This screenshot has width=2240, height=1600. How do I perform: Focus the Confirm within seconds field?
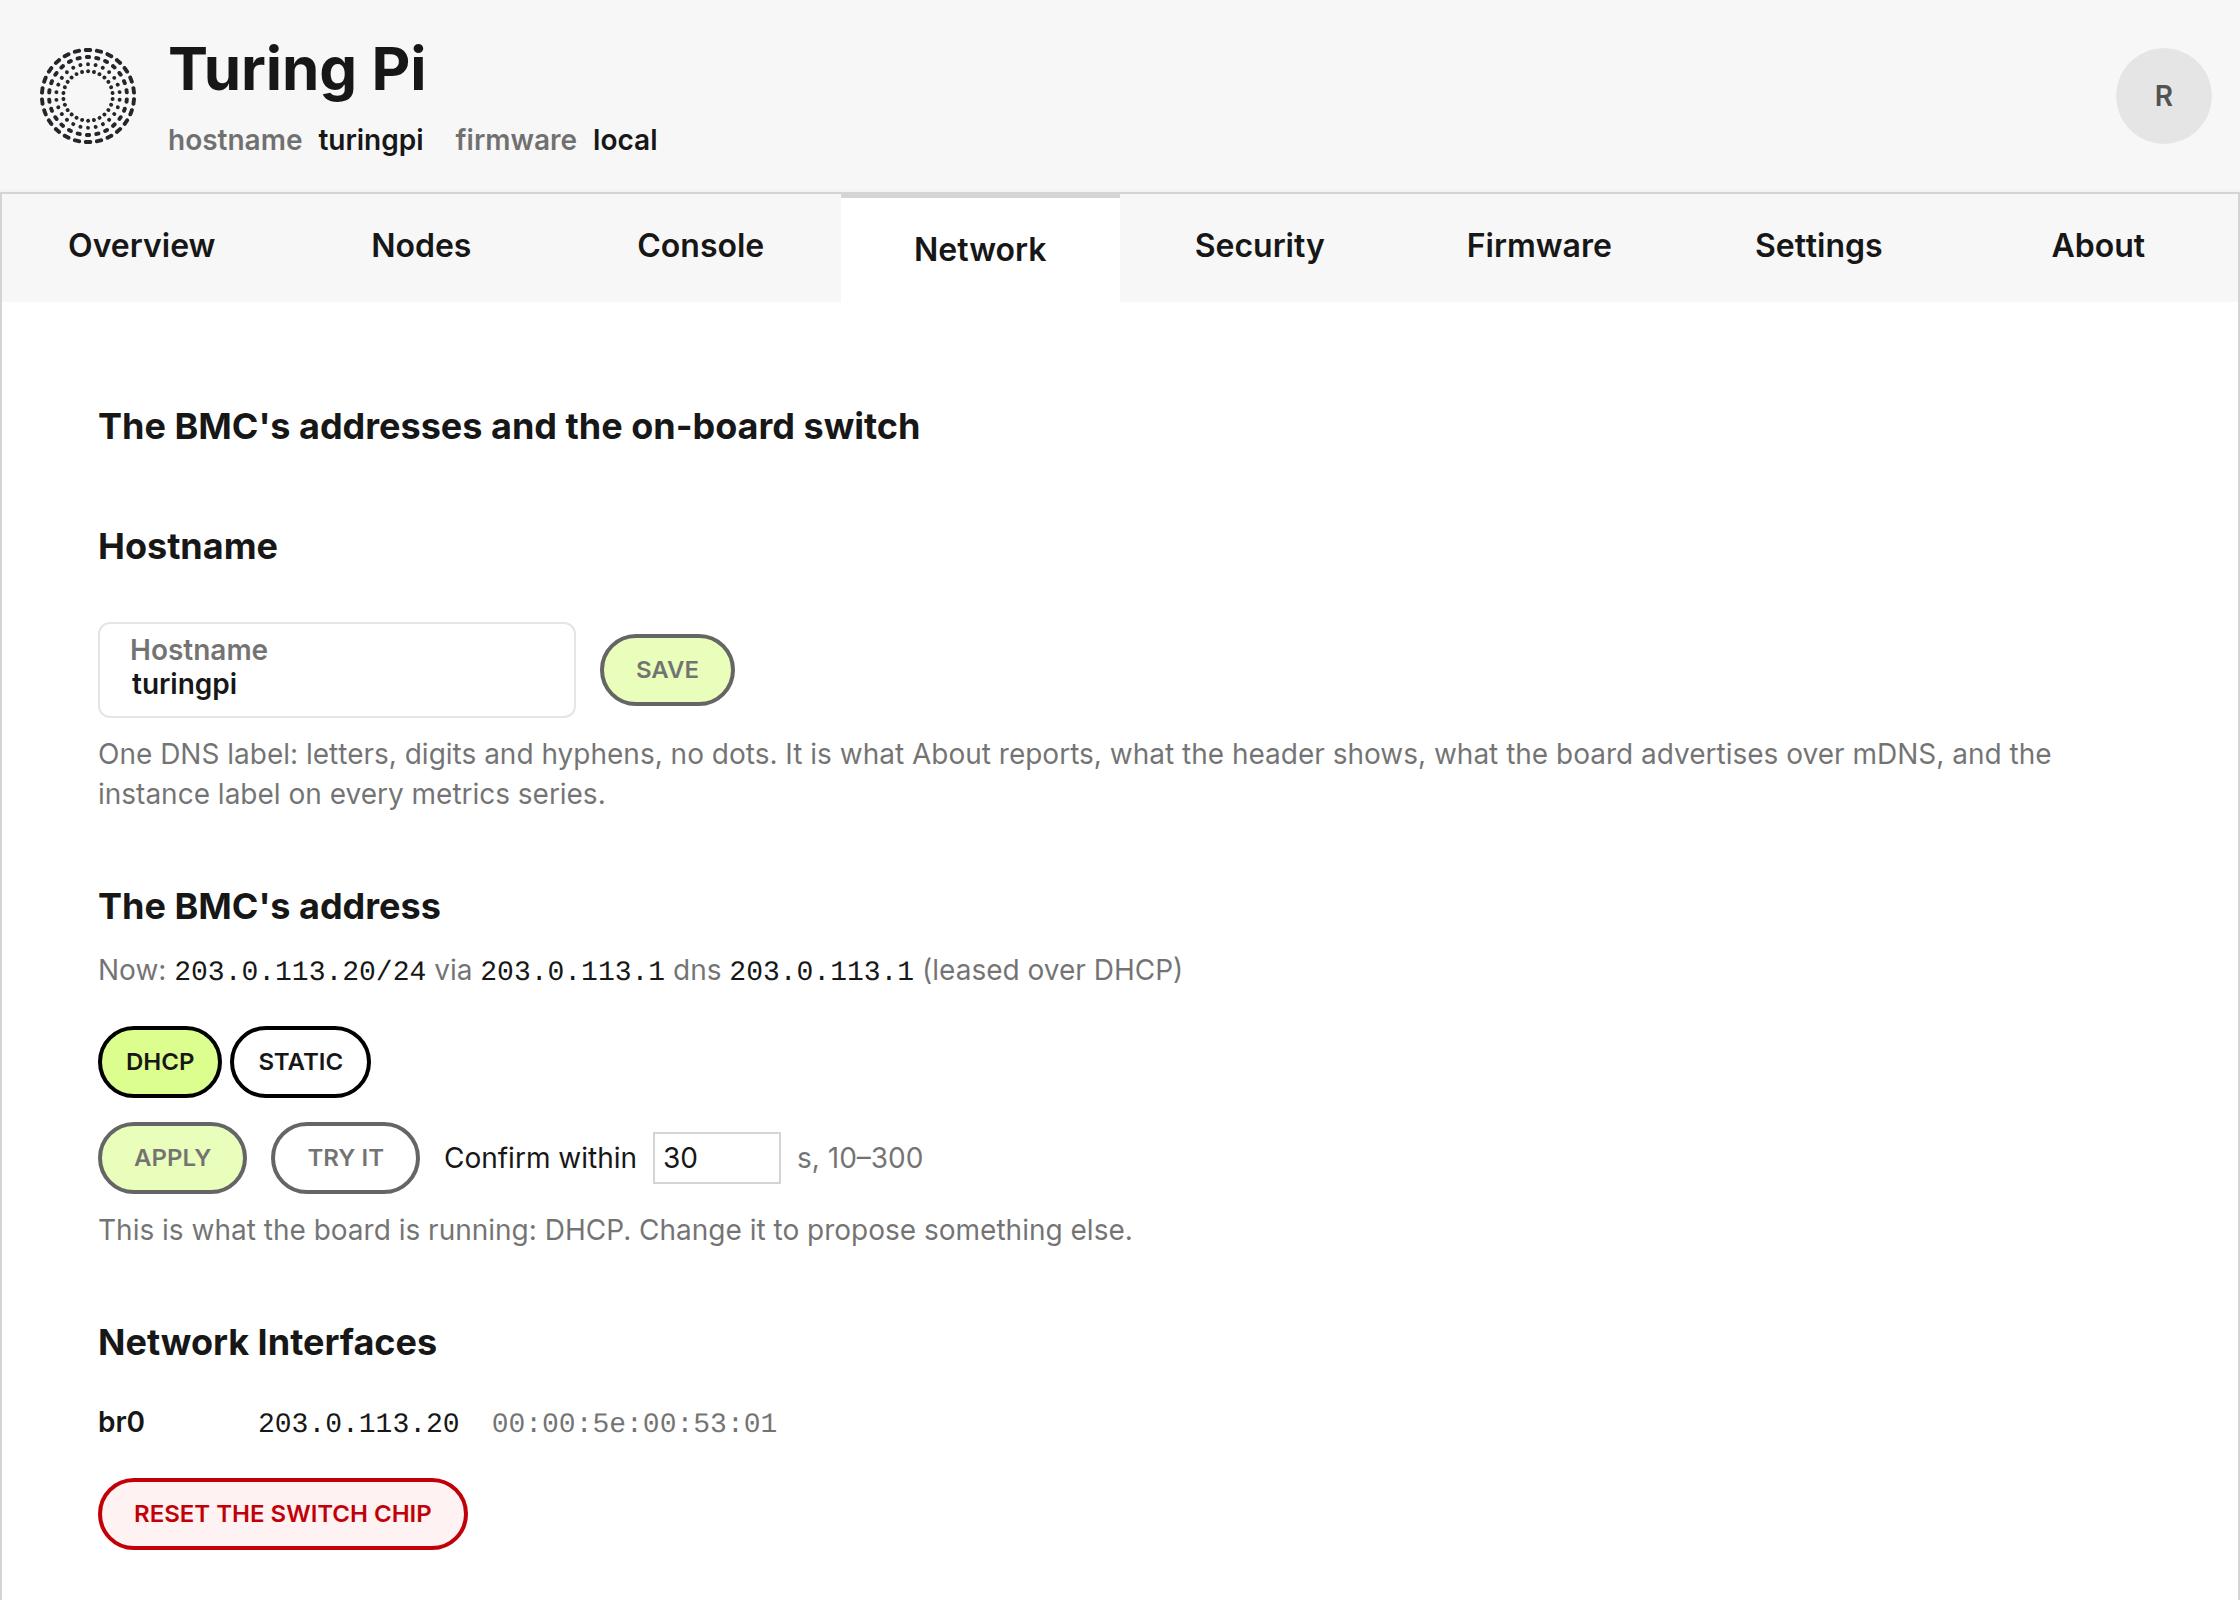(x=716, y=1158)
